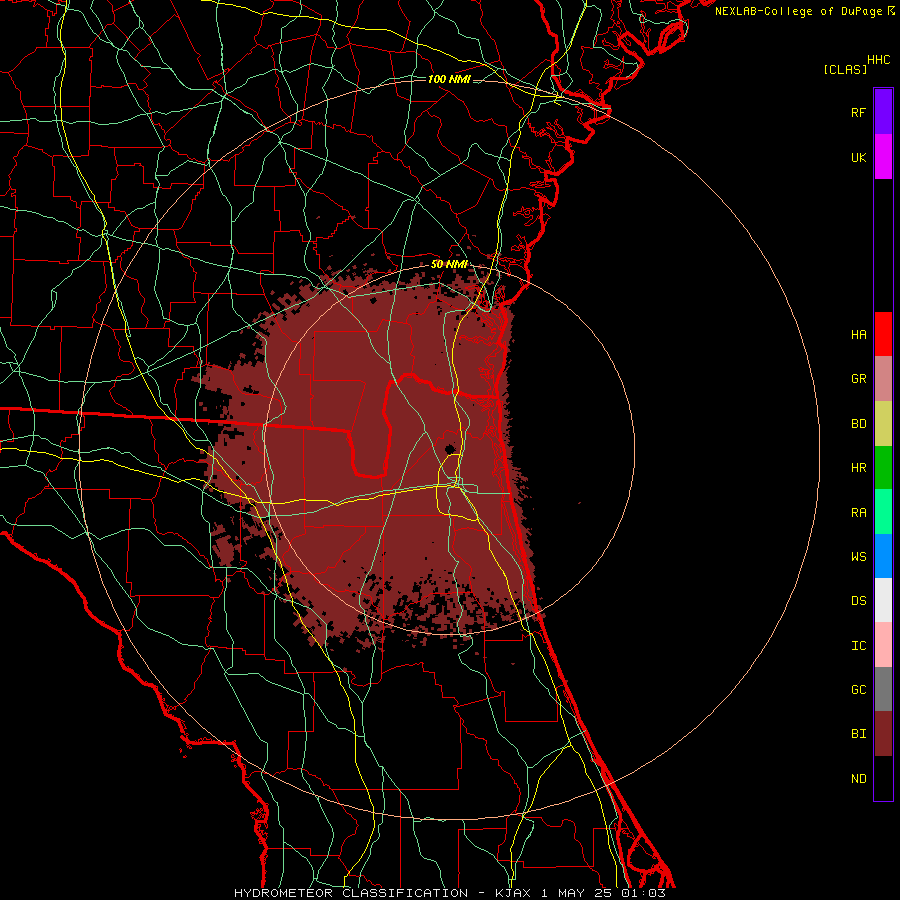Viewport: 900px width, 900px height.
Task: Click the IC light pink legend swatch
Action: pos(883,645)
